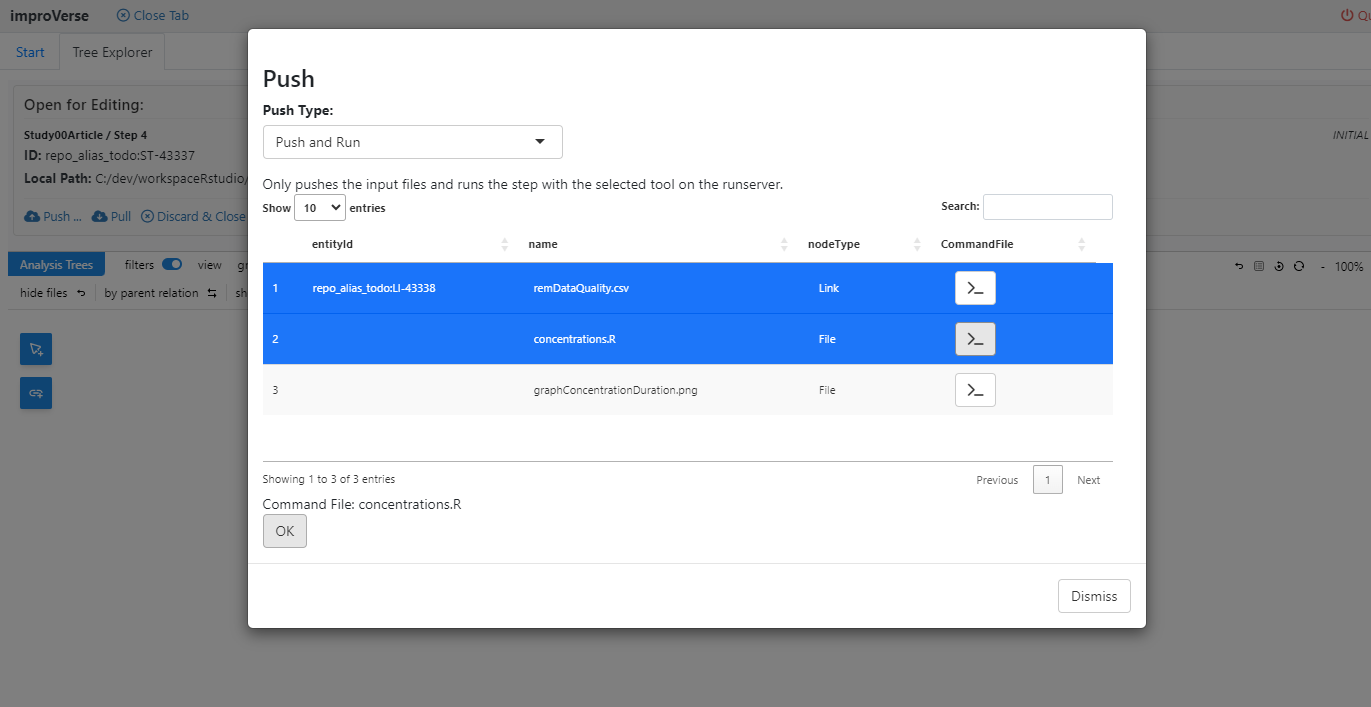Click the undo arrow in tree toolbar
Viewport: 1371px width, 707px height.
tap(1240, 266)
